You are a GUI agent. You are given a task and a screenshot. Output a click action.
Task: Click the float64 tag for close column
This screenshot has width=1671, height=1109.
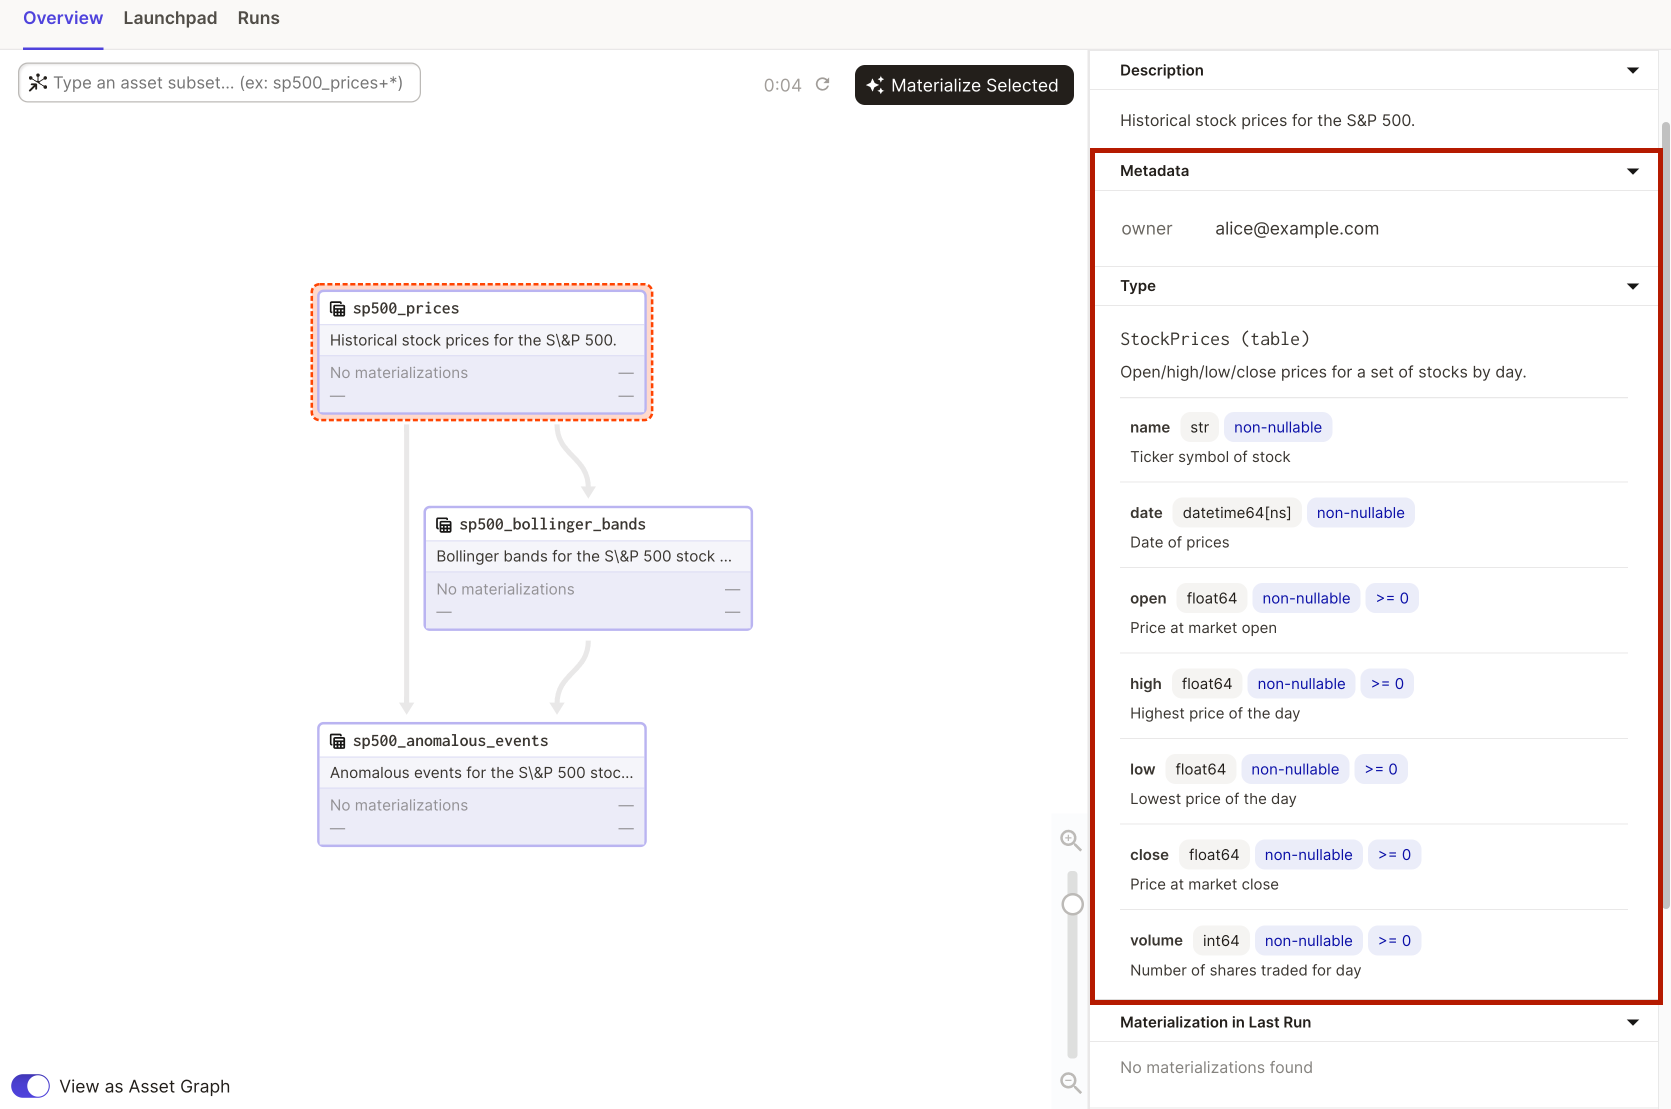(x=1213, y=855)
